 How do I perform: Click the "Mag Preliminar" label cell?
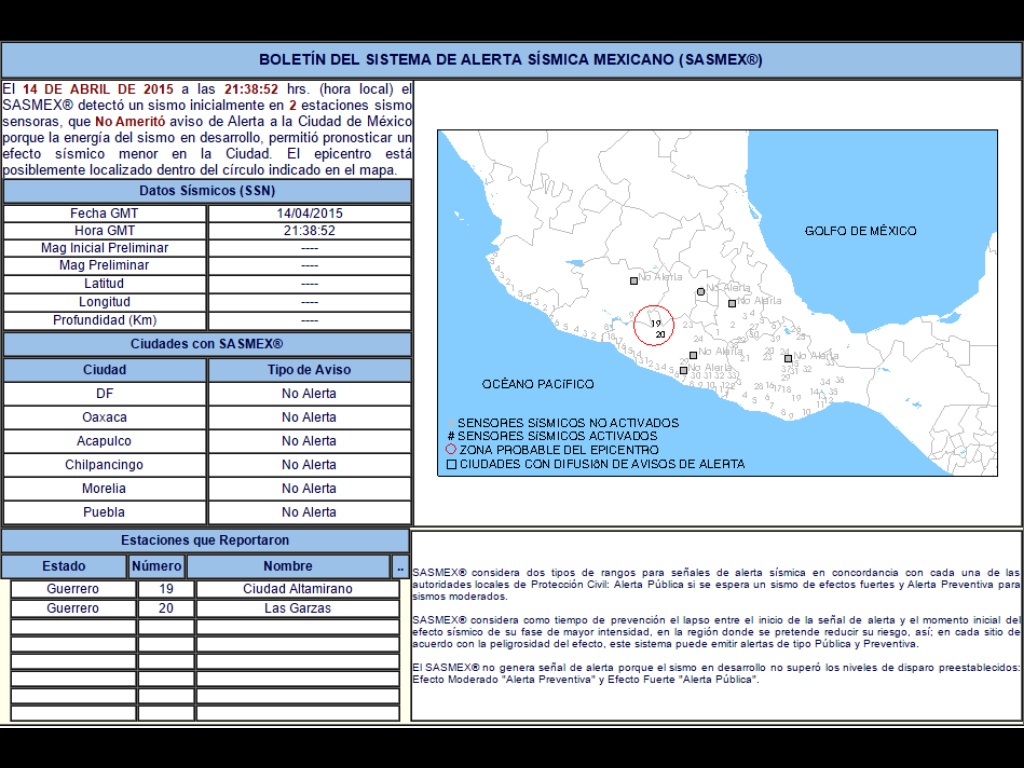click(104, 265)
